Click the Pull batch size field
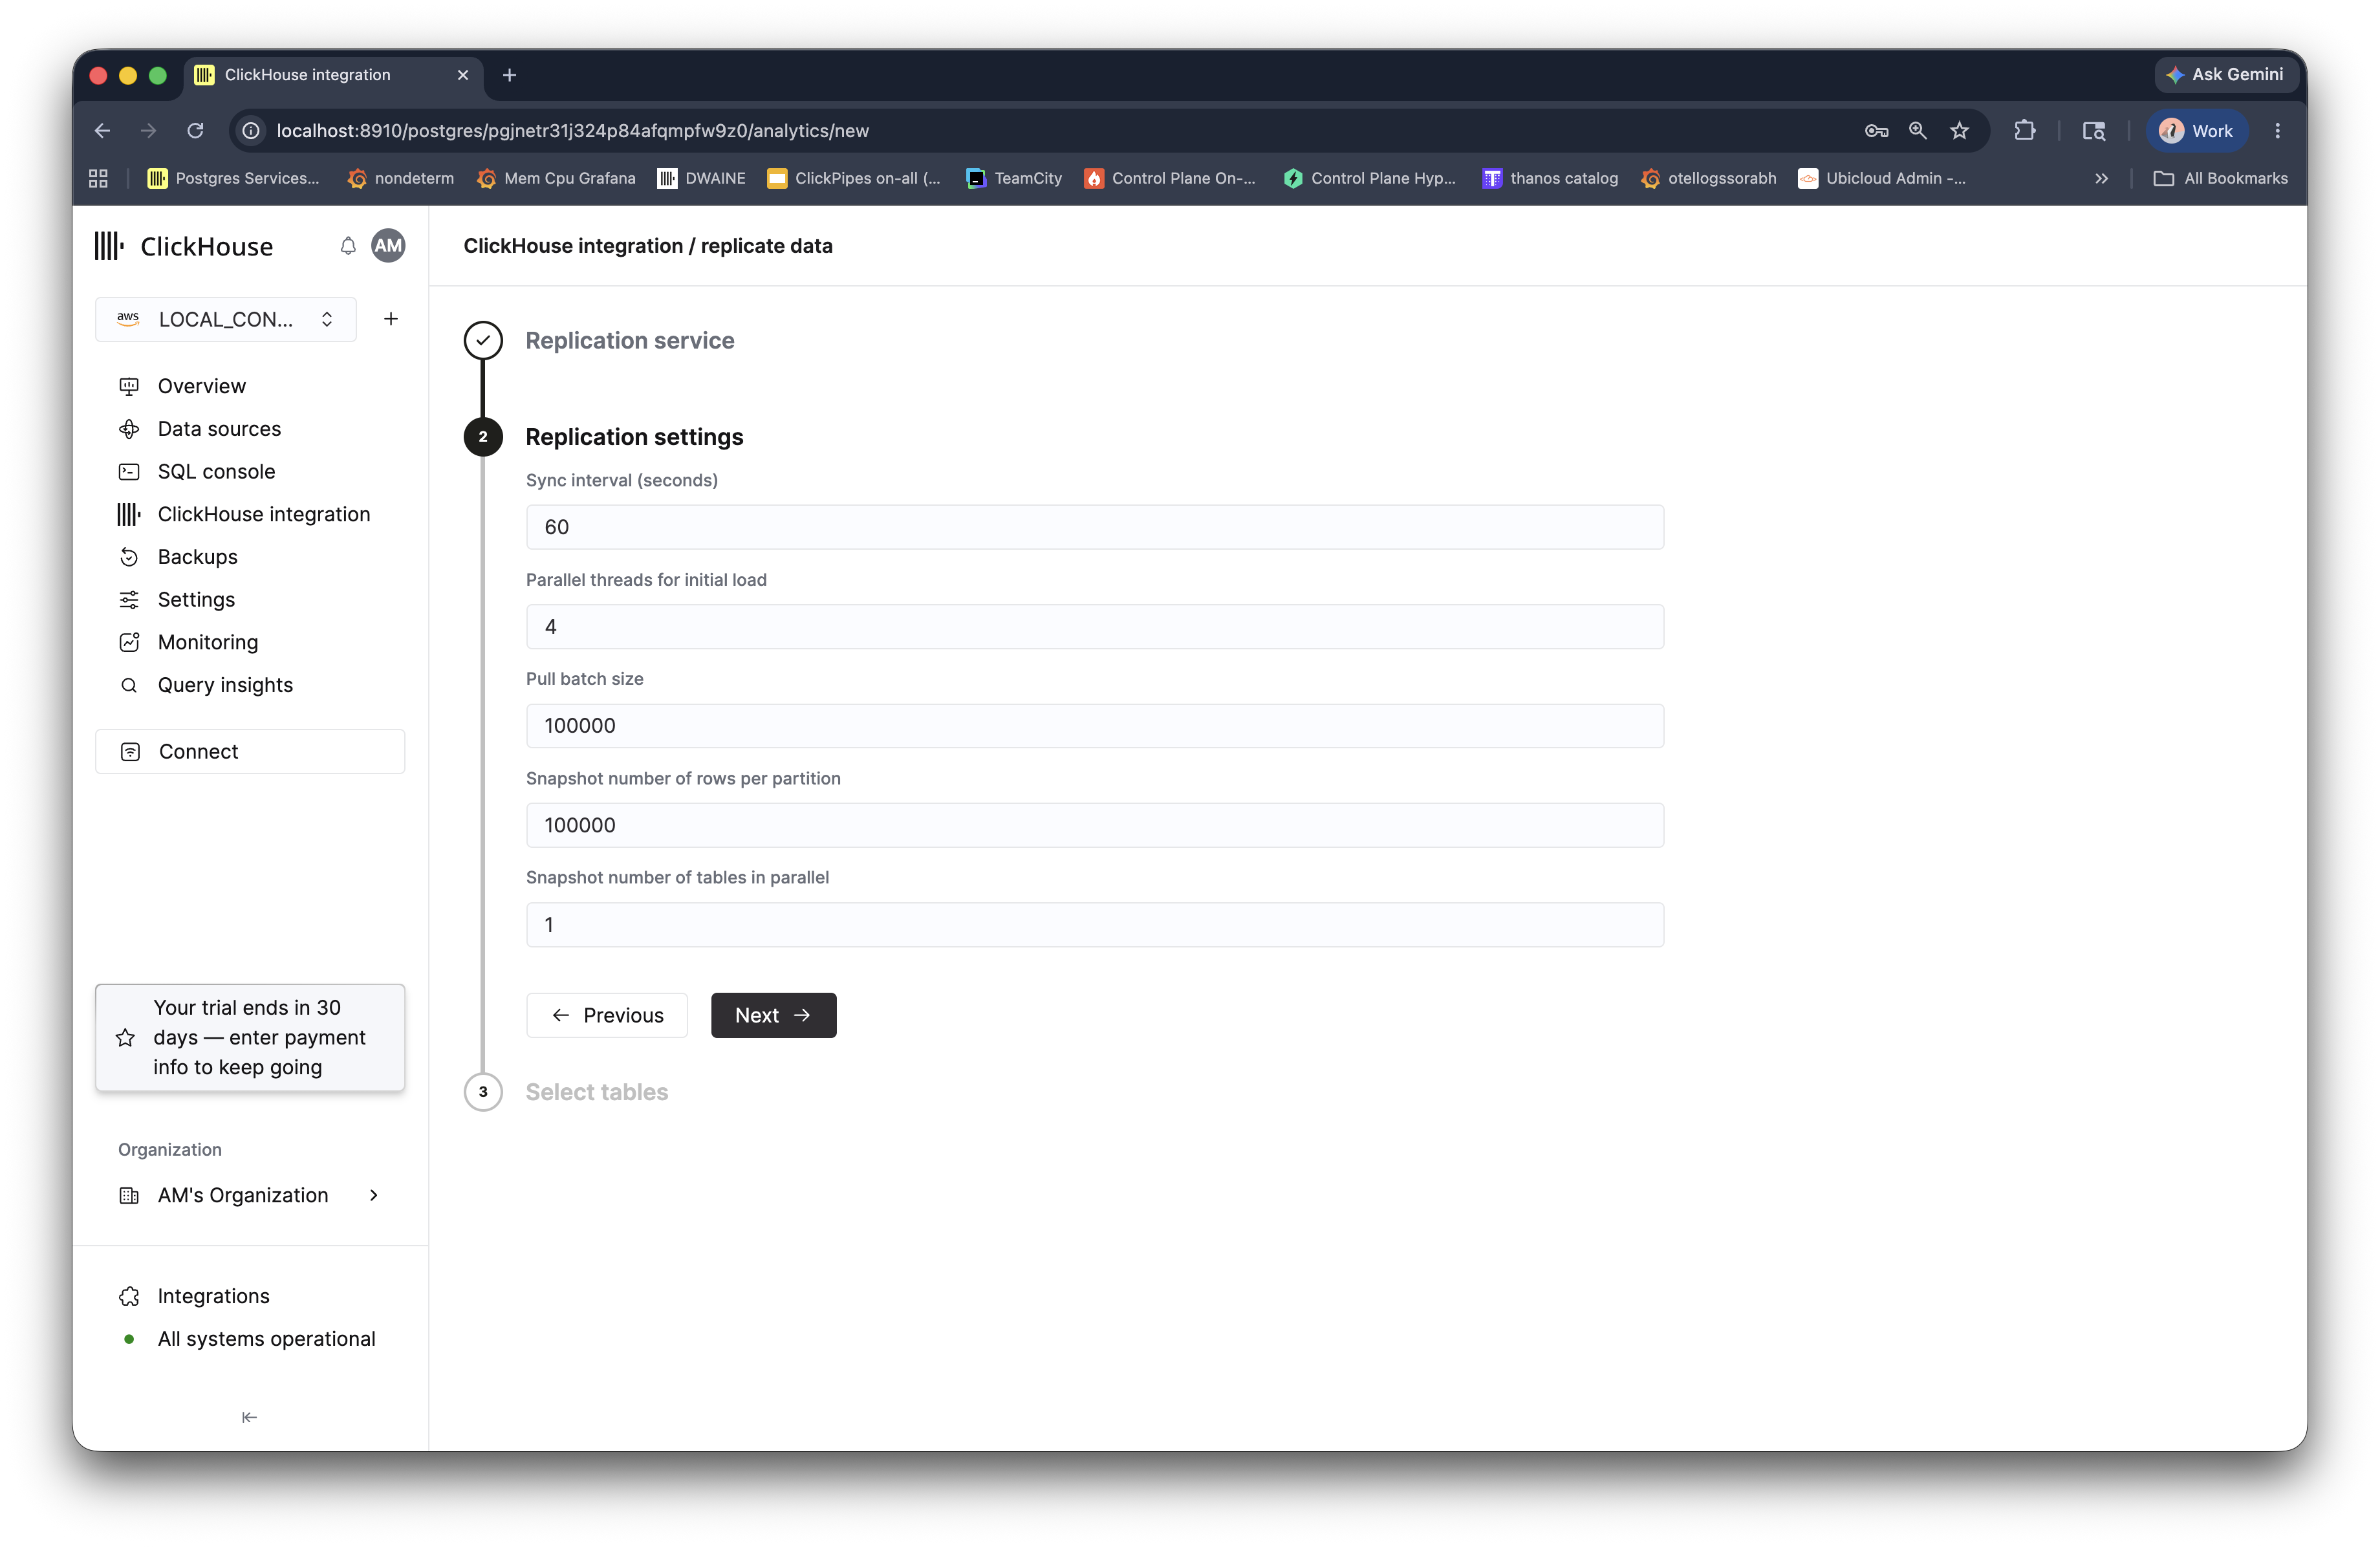 click(1095, 726)
